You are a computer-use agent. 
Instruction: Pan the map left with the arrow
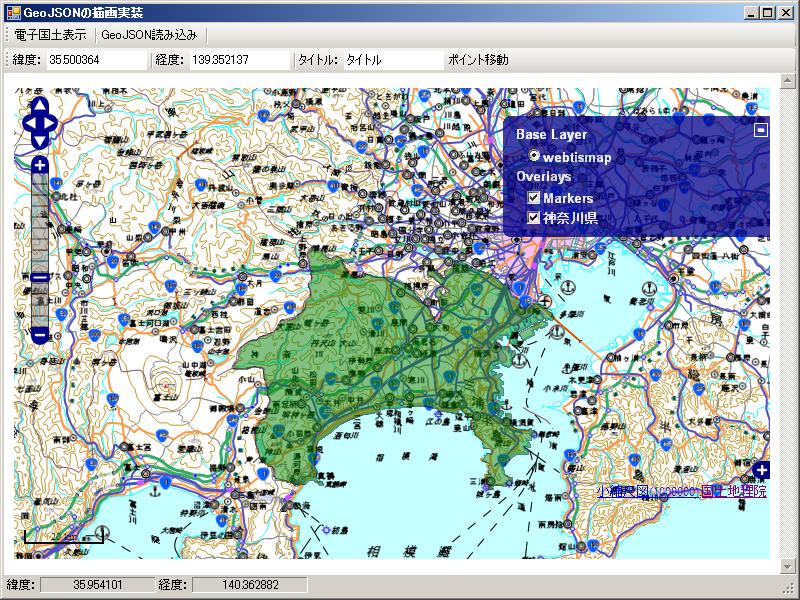click(29, 123)
